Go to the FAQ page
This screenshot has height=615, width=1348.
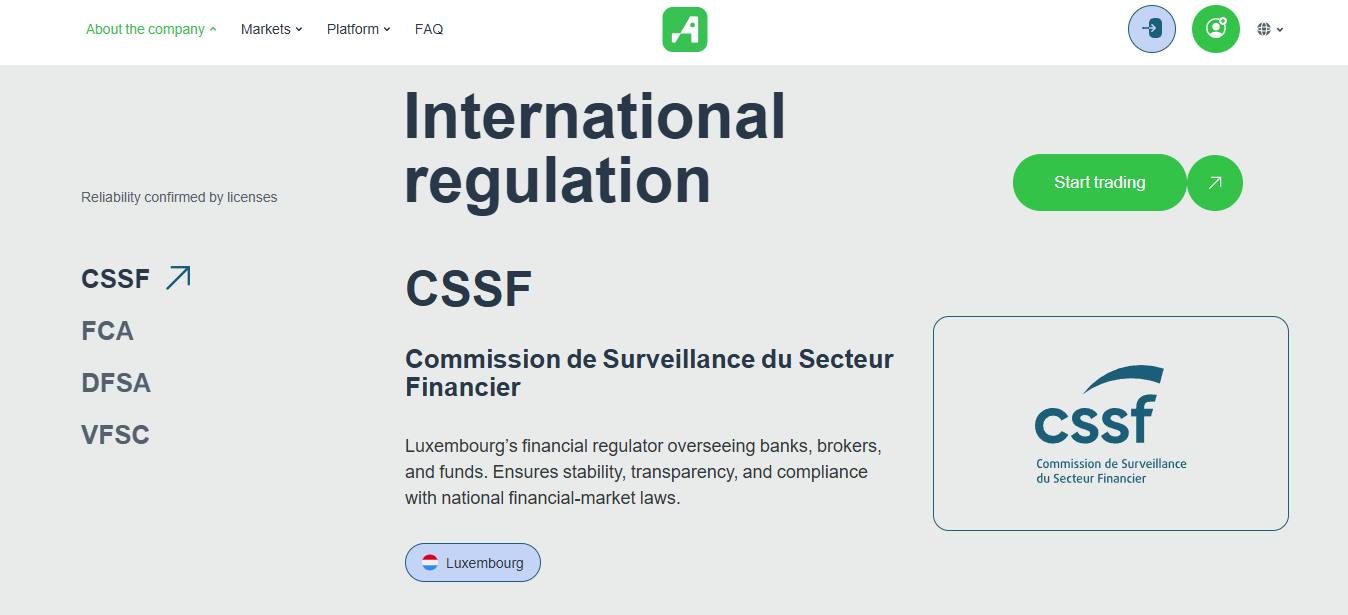click(x=429, y=30)
